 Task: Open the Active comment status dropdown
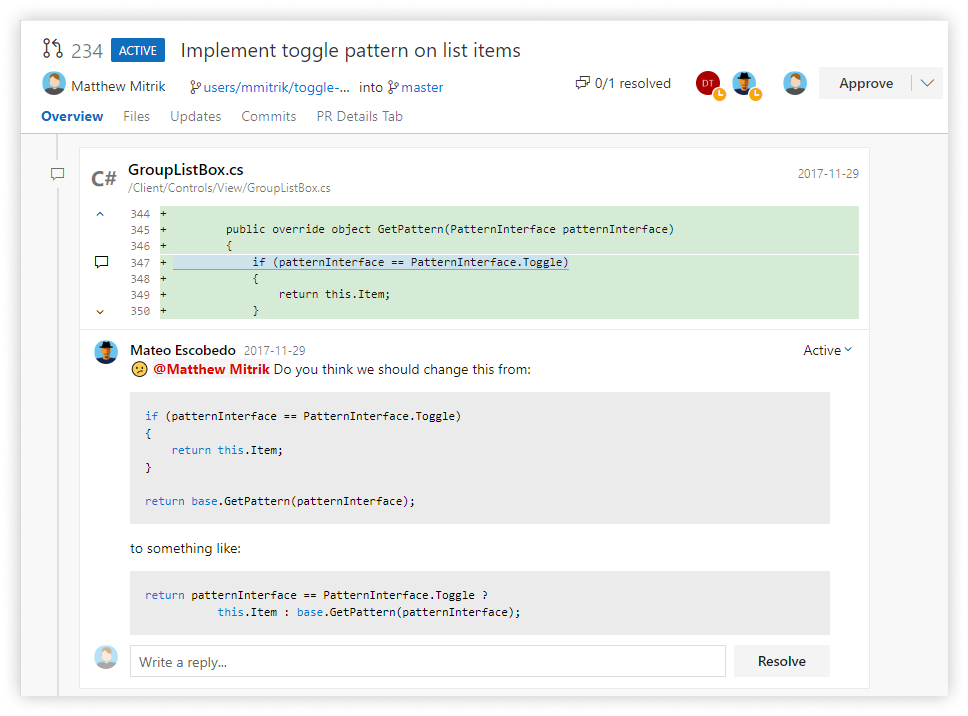coord(828,350)
